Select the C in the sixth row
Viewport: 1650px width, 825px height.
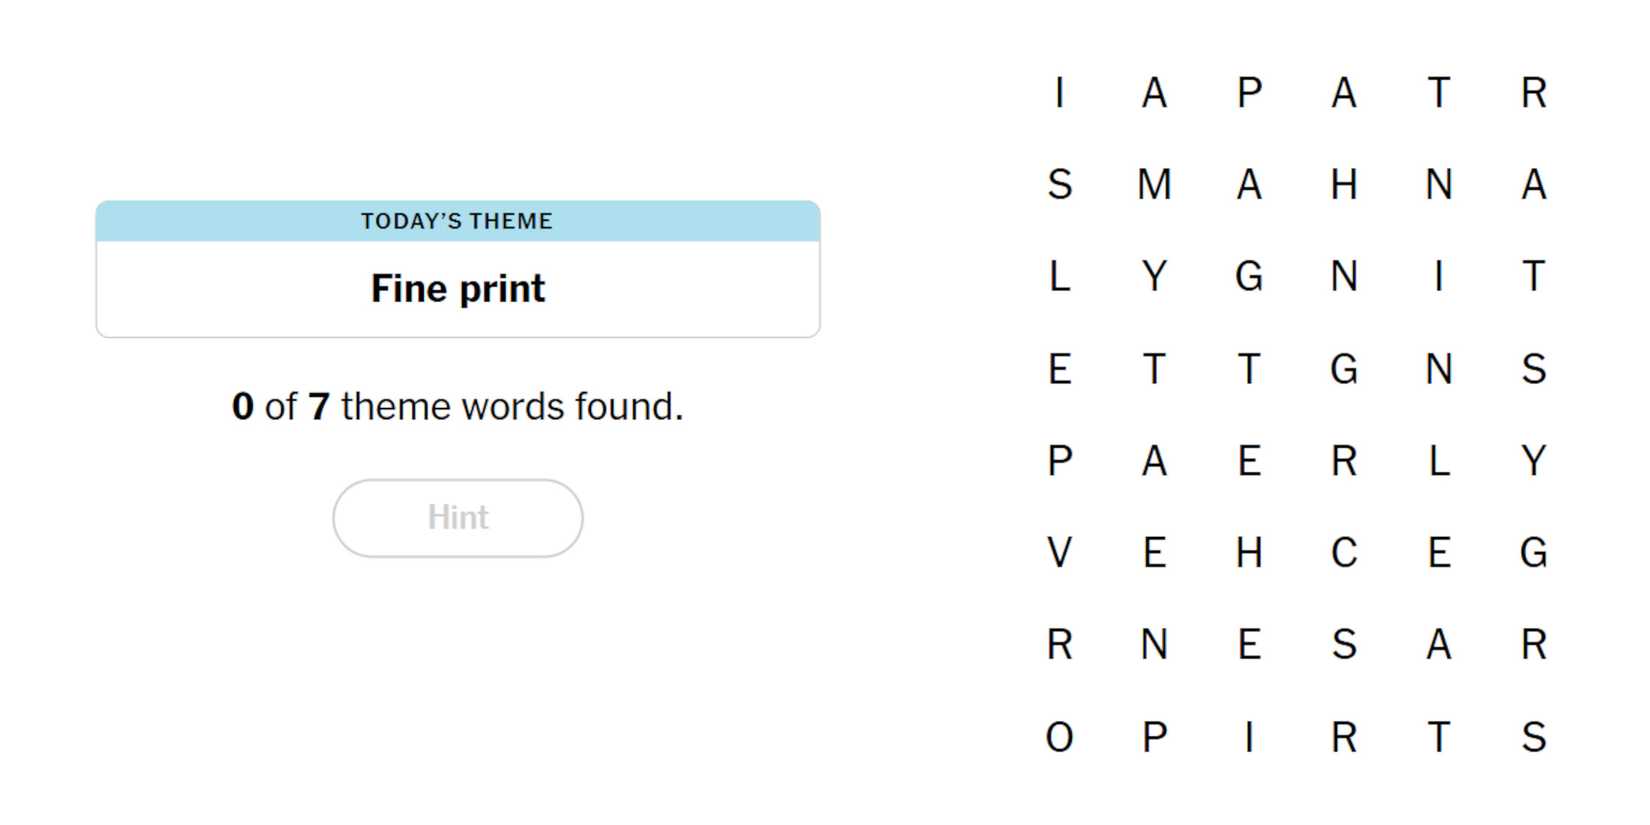coord(1345,553)
